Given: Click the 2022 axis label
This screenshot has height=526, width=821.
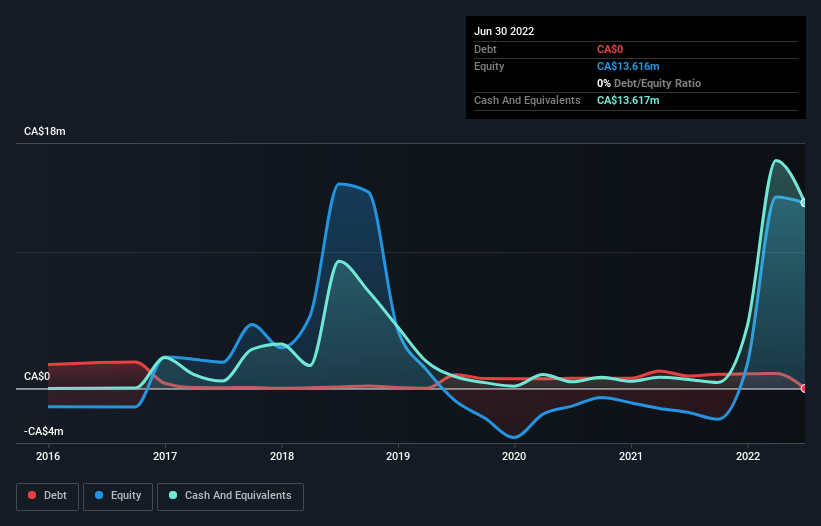Looking at the screenshot, I should 748,456.
